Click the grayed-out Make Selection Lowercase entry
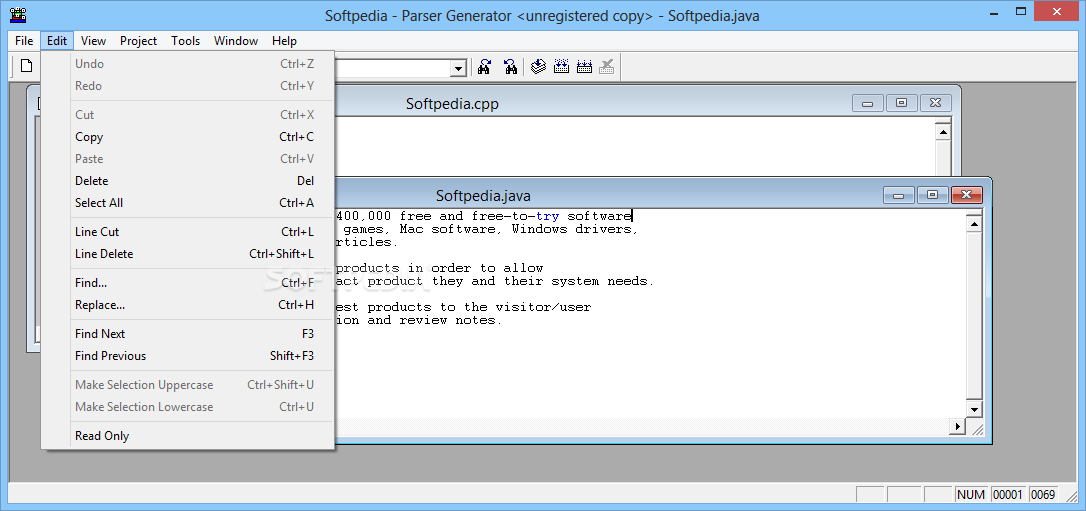1086x511 pixels. 188,407
